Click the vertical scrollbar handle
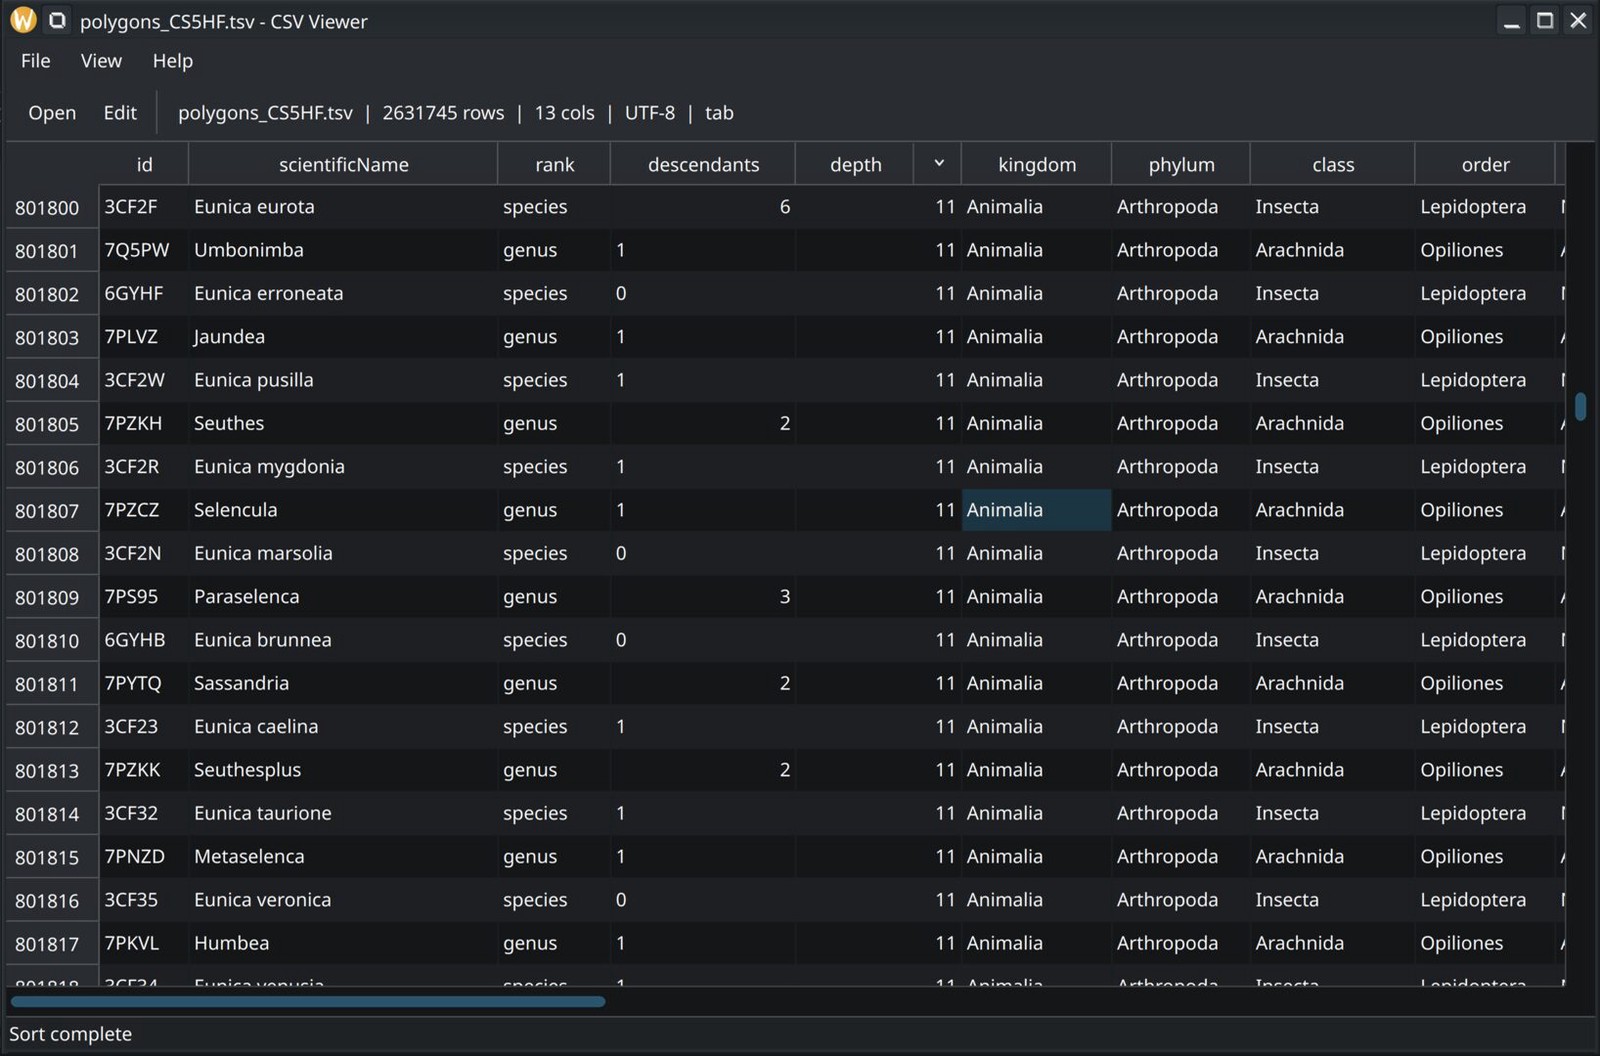The image size is (1600, 1056). pos(1580,406)
